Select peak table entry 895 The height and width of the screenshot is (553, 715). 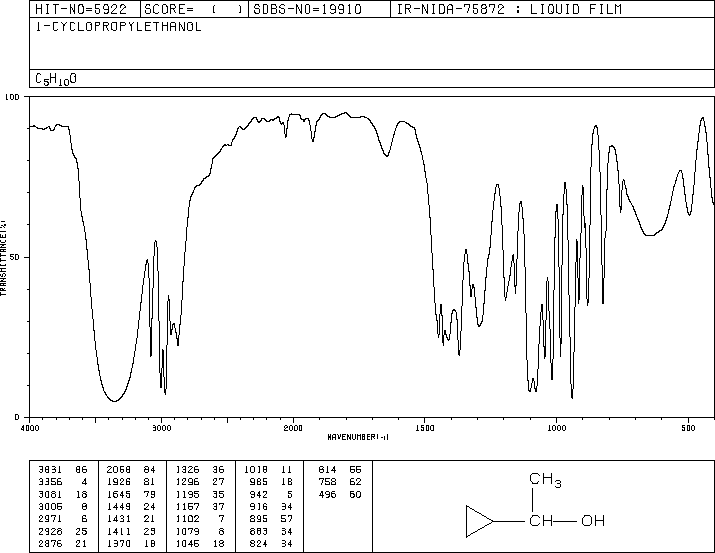point(271,519)
